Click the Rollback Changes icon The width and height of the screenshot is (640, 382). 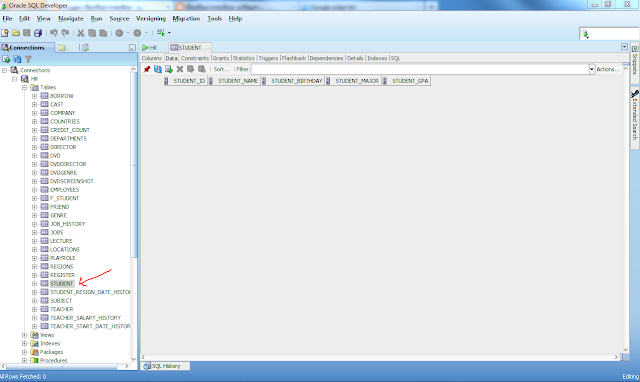pyautogui.click(x=202, y=69)
